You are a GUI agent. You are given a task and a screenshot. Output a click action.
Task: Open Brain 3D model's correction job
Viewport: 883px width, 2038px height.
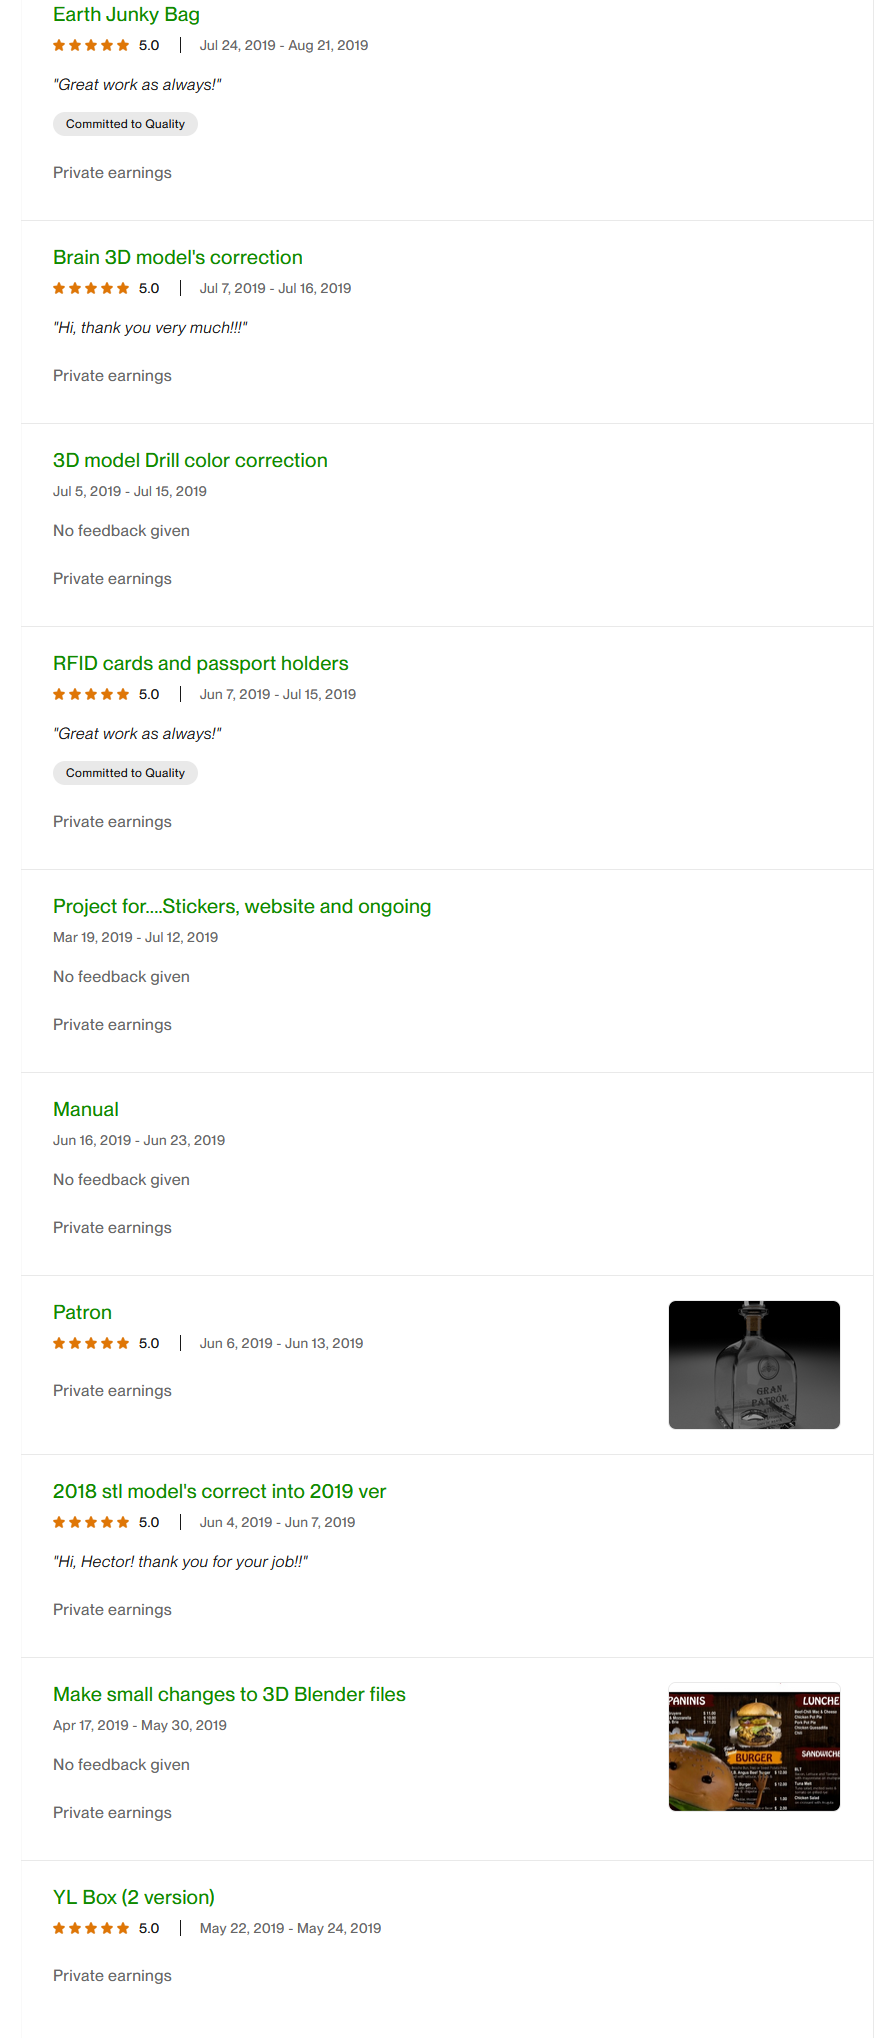tap(177, 258)
